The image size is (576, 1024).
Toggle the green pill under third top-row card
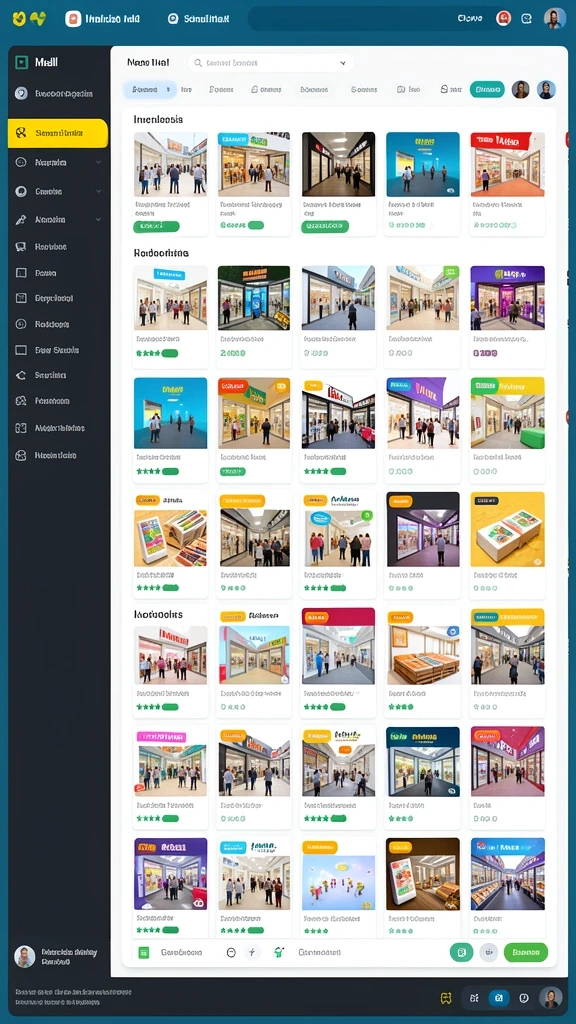pos(325,227)
